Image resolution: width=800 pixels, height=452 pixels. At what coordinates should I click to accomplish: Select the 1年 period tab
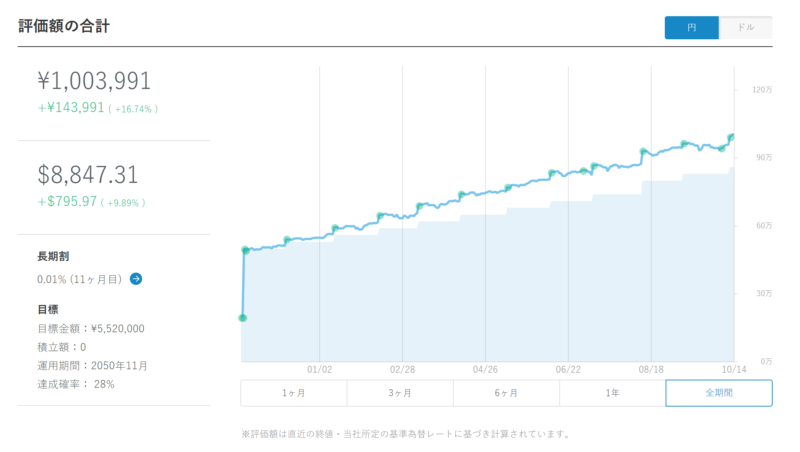[612, 393]
